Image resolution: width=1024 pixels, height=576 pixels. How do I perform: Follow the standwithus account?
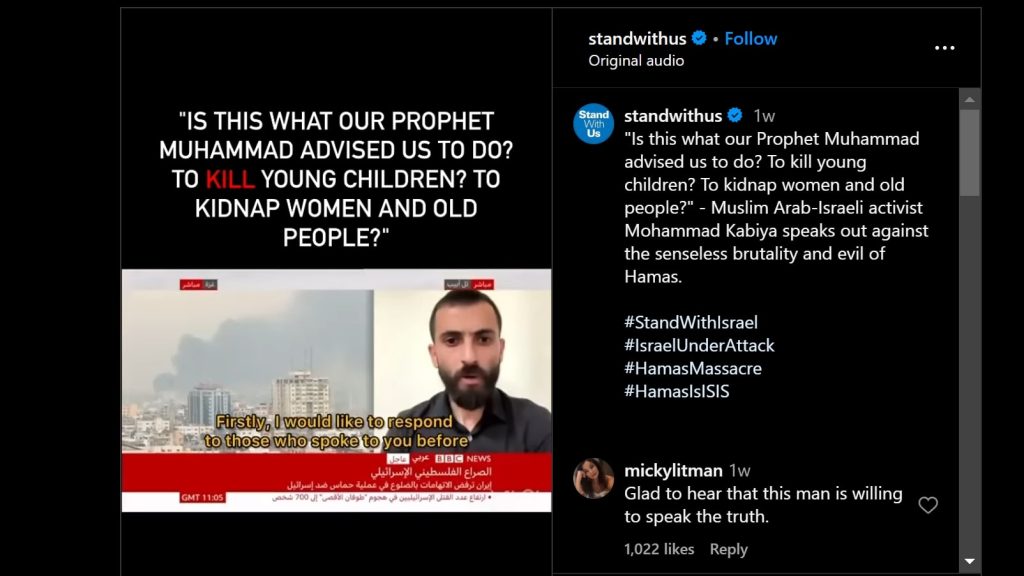[x=750, y=39]
